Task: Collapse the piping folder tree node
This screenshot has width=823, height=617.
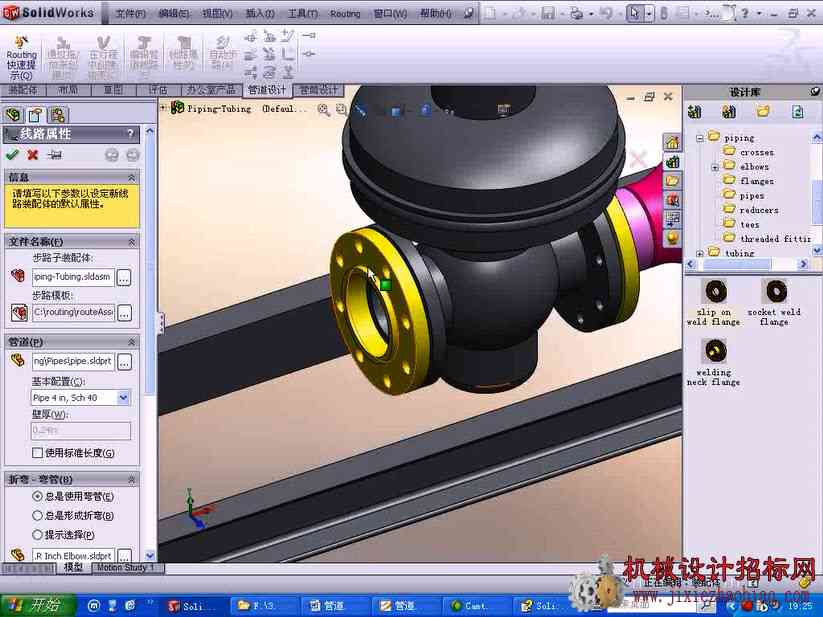Action: click(700, 138)
